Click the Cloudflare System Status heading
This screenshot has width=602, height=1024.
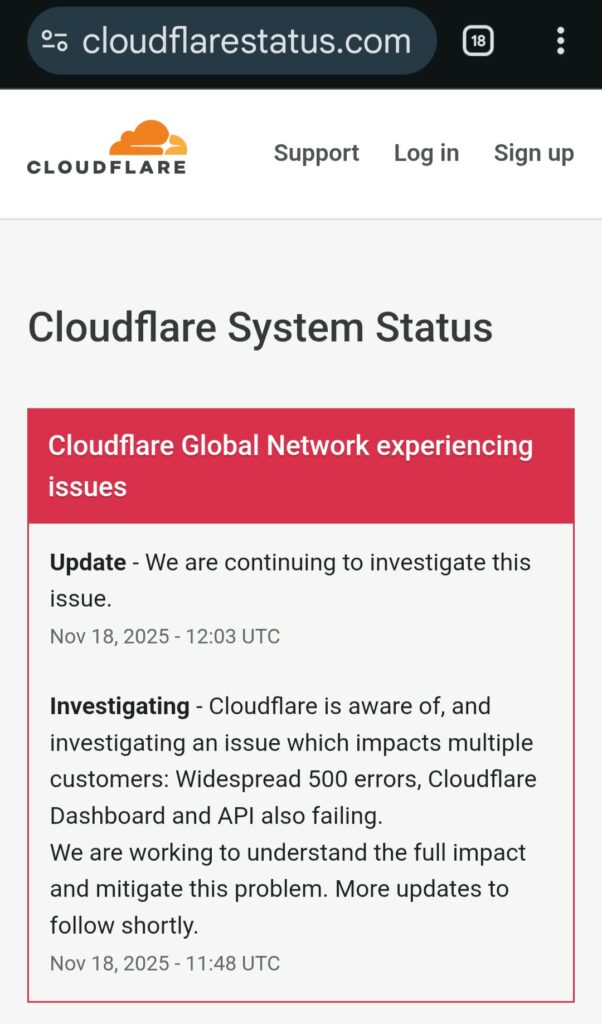click(x=260, y=327)
